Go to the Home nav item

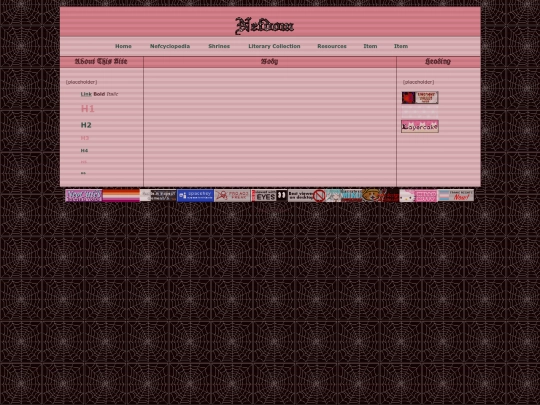pyautogui.click(x=123, y=46)
